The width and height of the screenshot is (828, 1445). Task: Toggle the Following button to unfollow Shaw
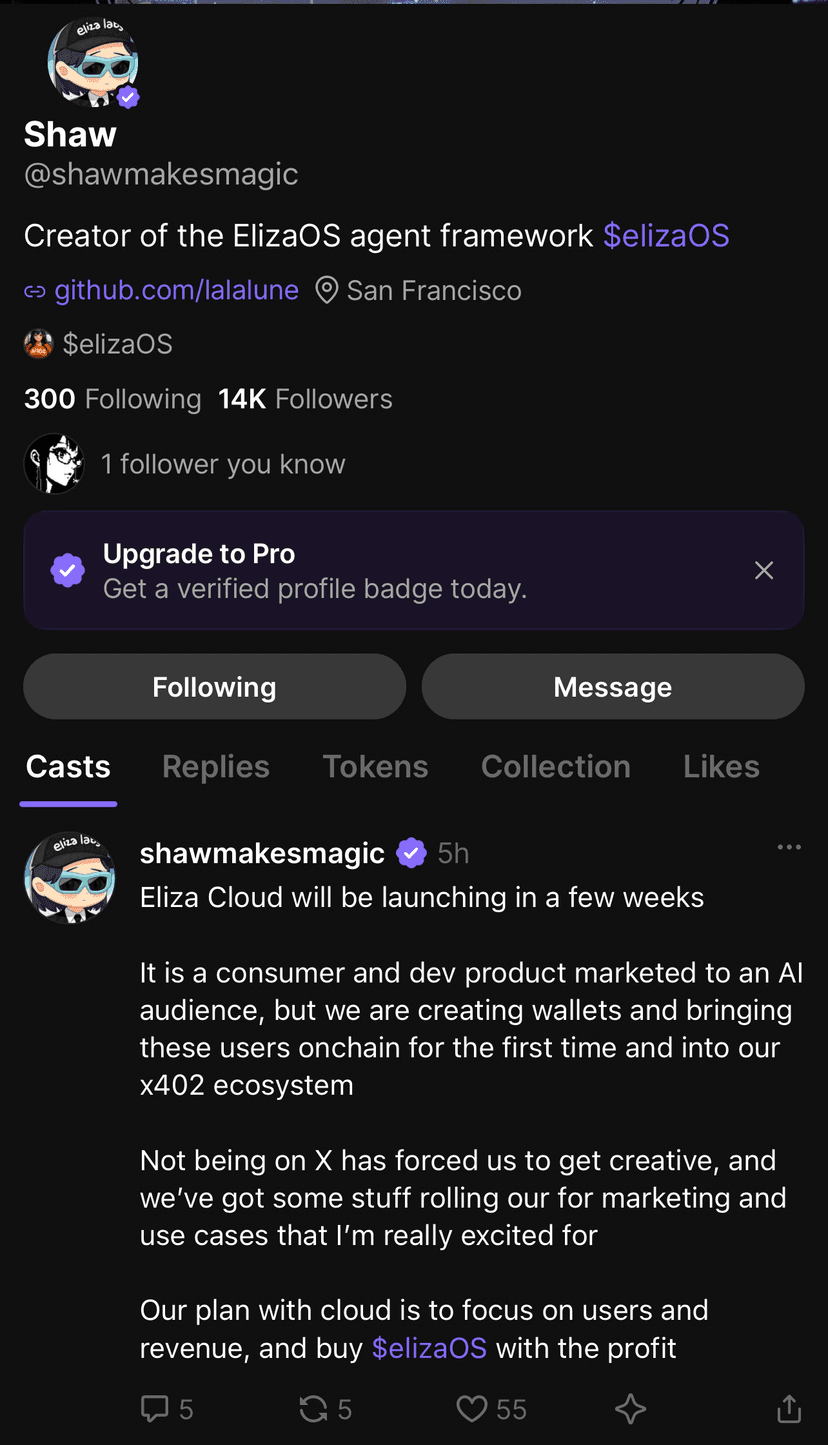pyautogui.click(x=214, y=687)
